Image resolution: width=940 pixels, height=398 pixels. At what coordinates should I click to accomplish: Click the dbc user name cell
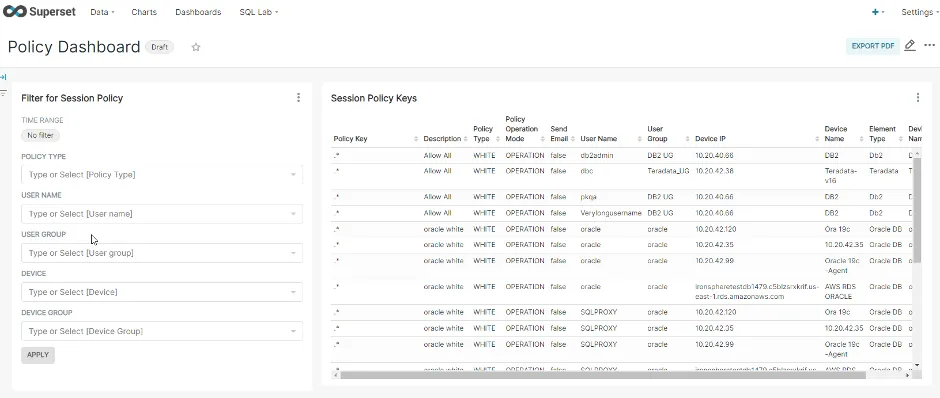[587, 171]
